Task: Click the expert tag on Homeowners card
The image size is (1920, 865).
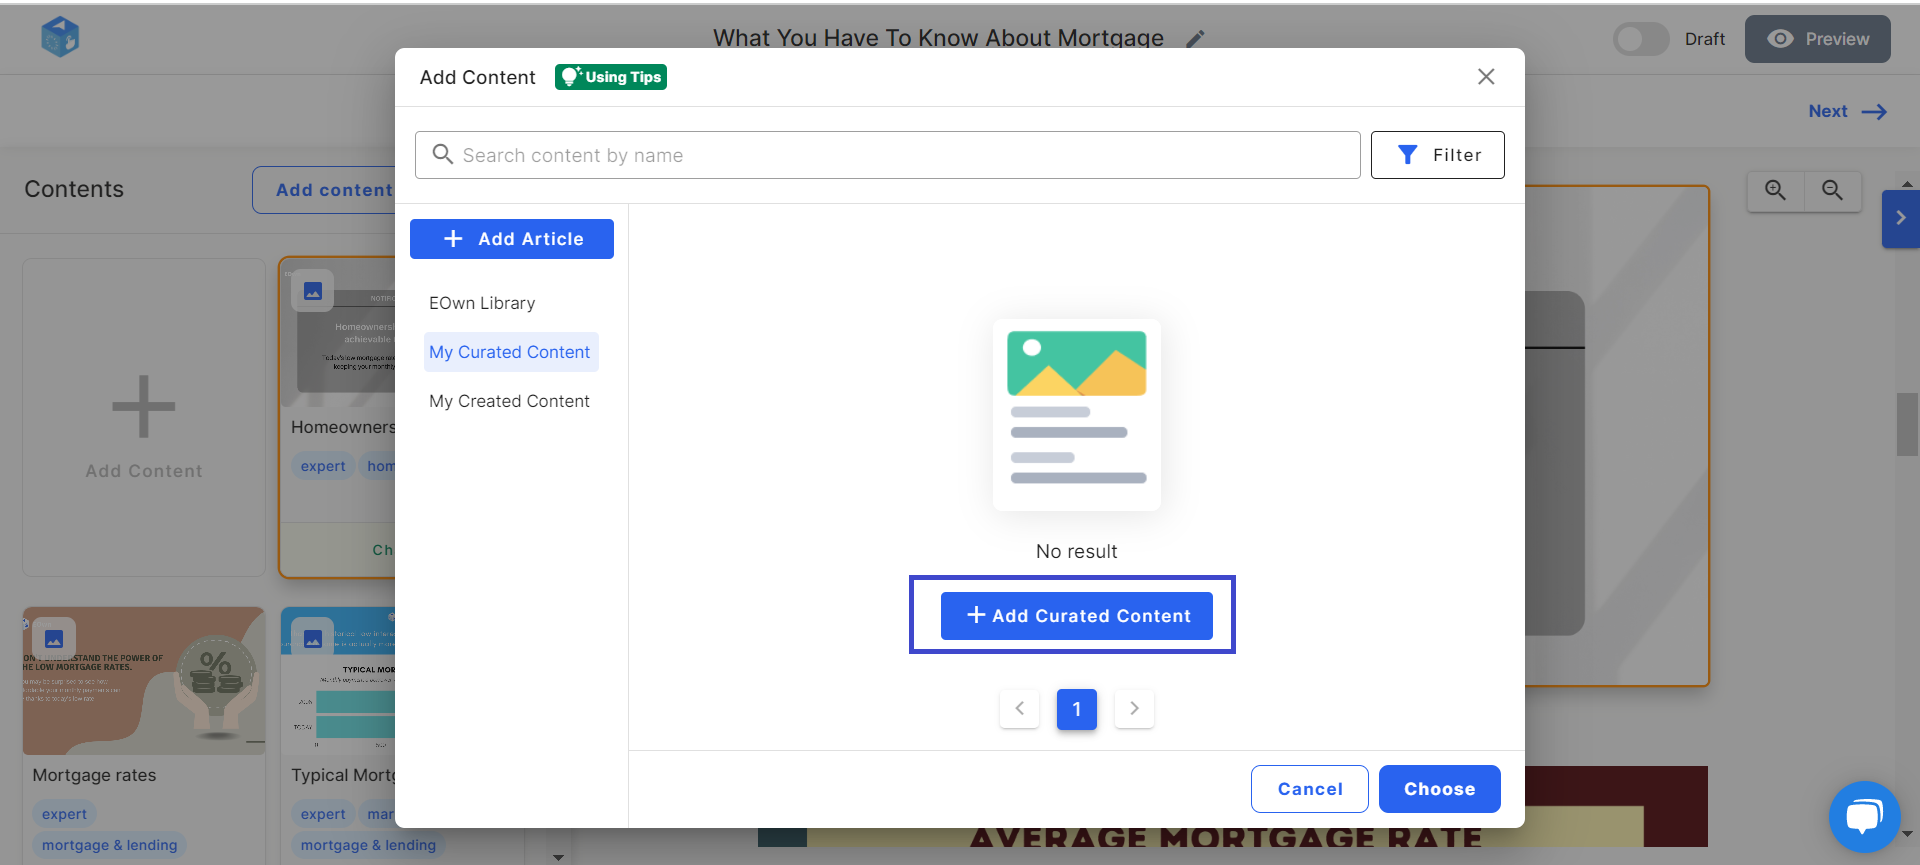Action: (x=323, y=466)
